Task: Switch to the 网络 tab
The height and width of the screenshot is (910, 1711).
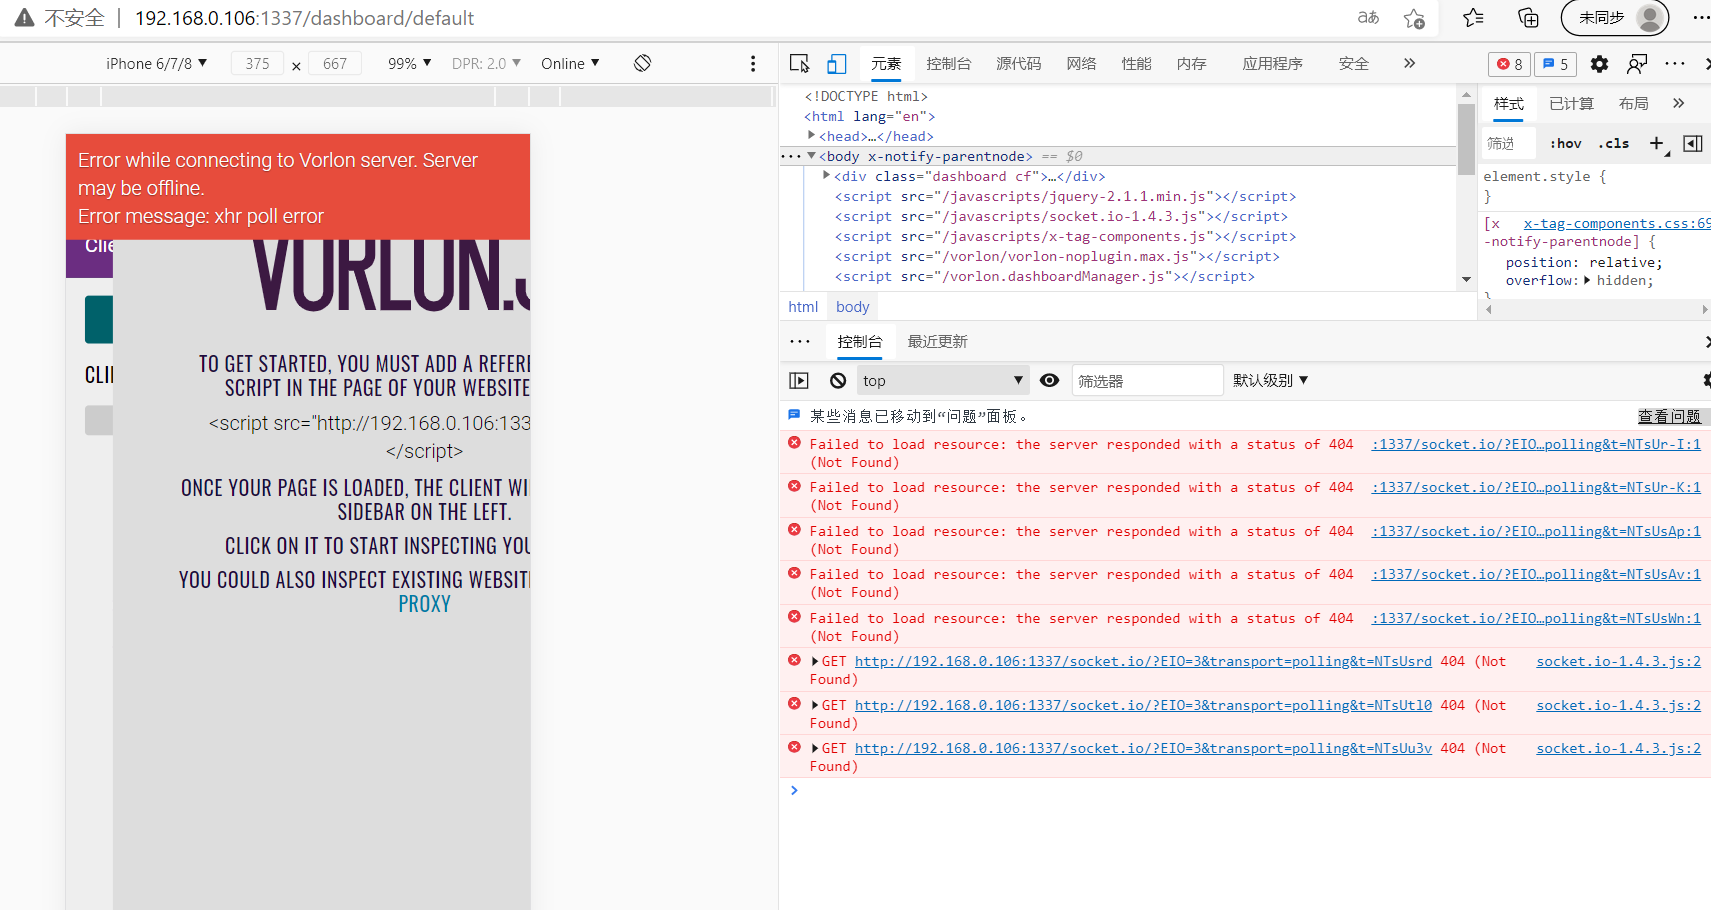Action: pos(1081,64)
